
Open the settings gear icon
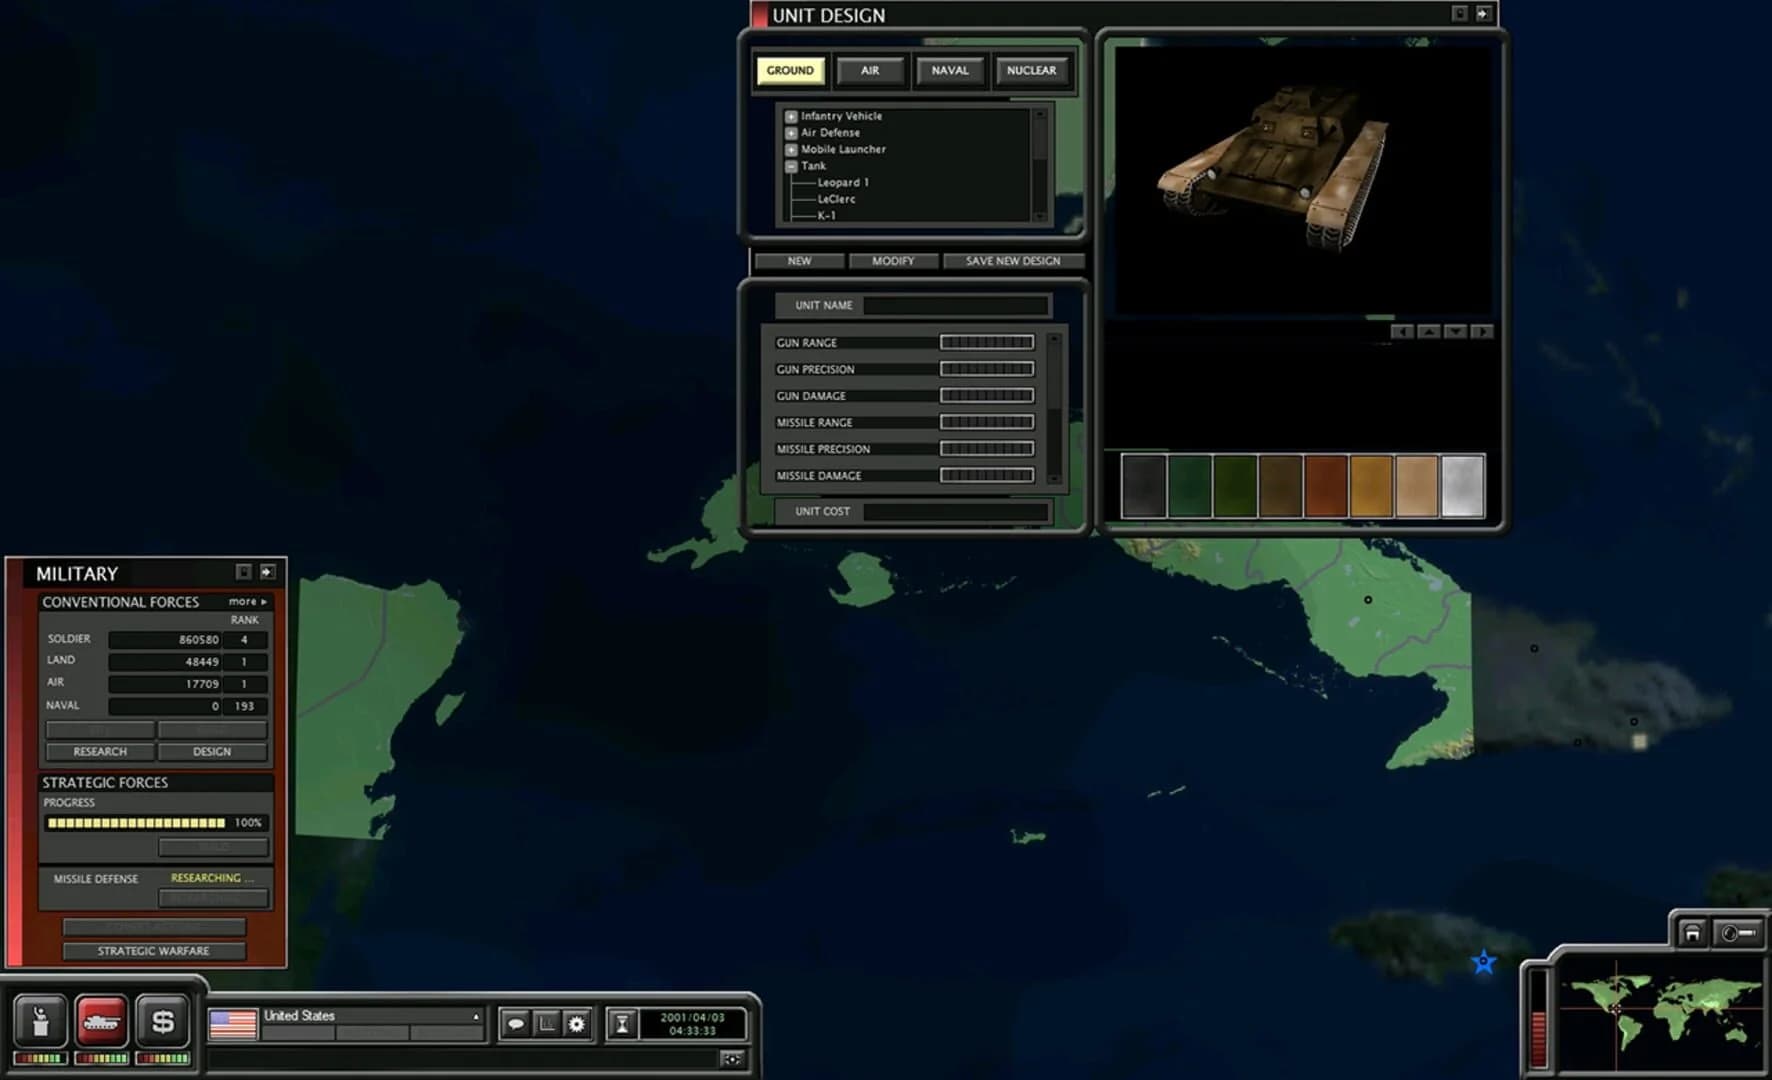577,1023
